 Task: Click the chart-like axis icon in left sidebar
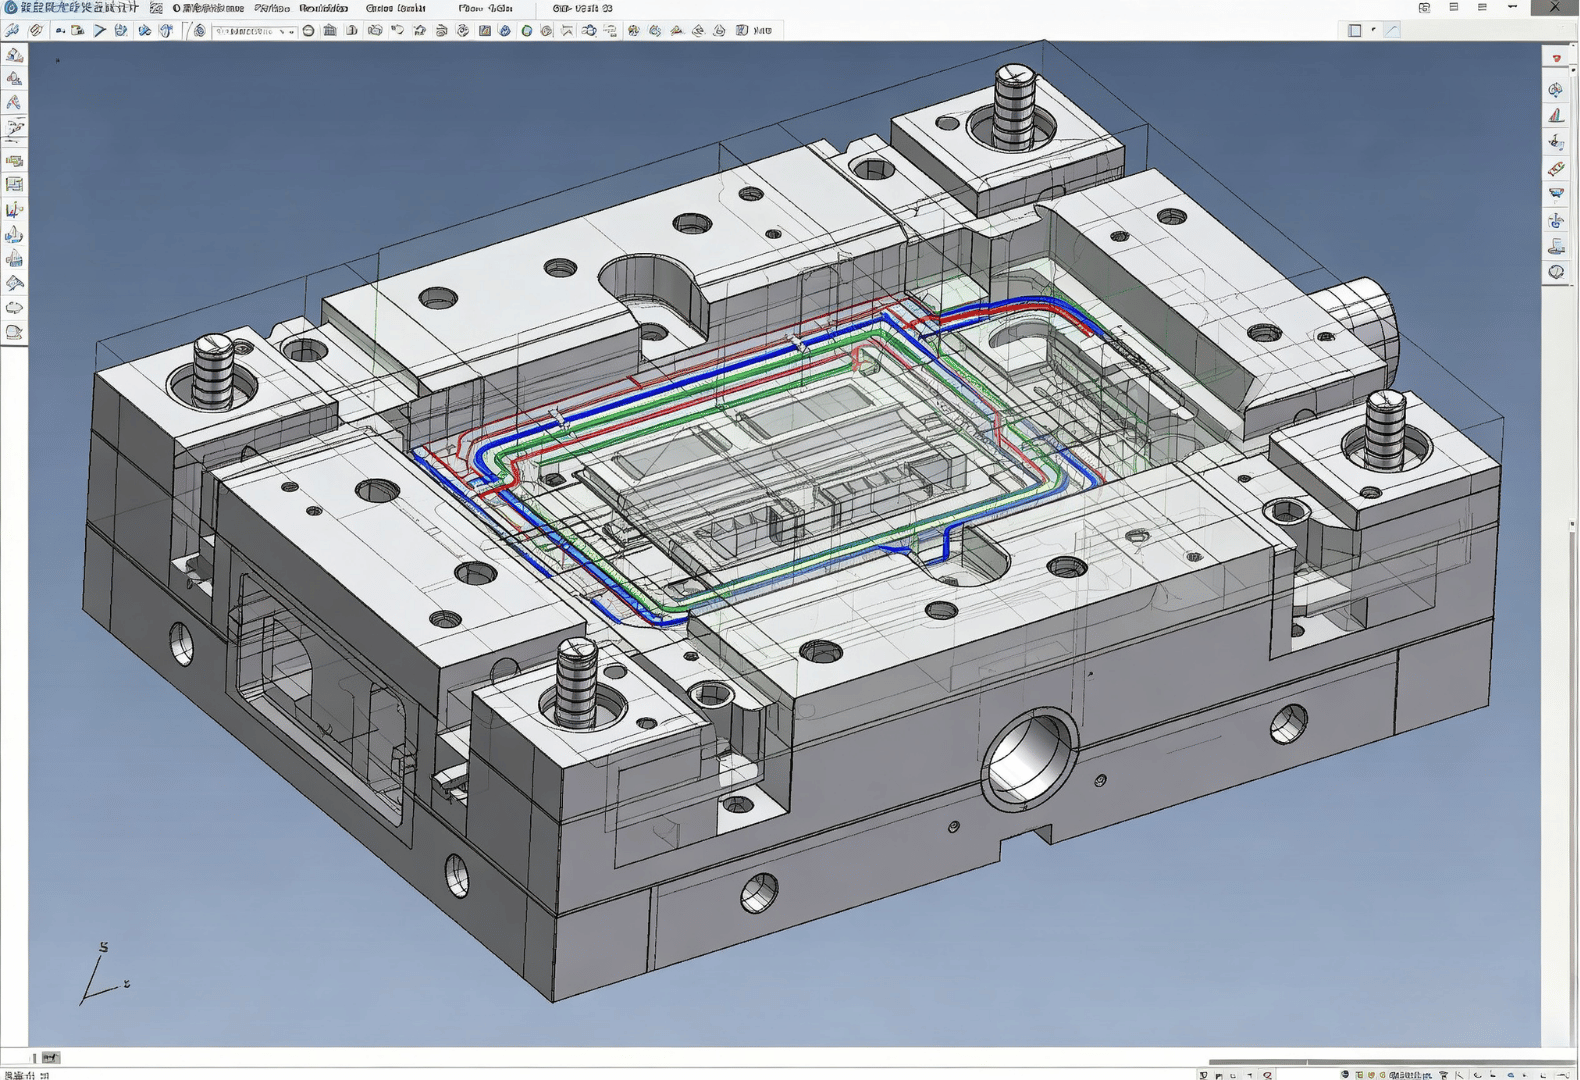(14, 210)
